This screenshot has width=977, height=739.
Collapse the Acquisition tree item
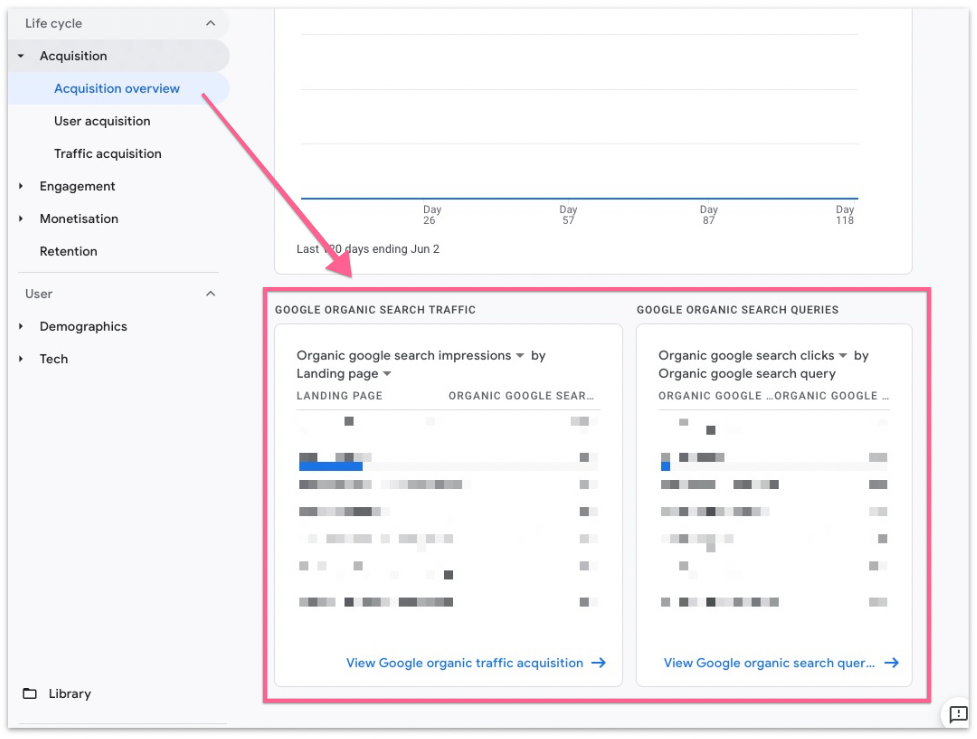click(x=21, y=57)
